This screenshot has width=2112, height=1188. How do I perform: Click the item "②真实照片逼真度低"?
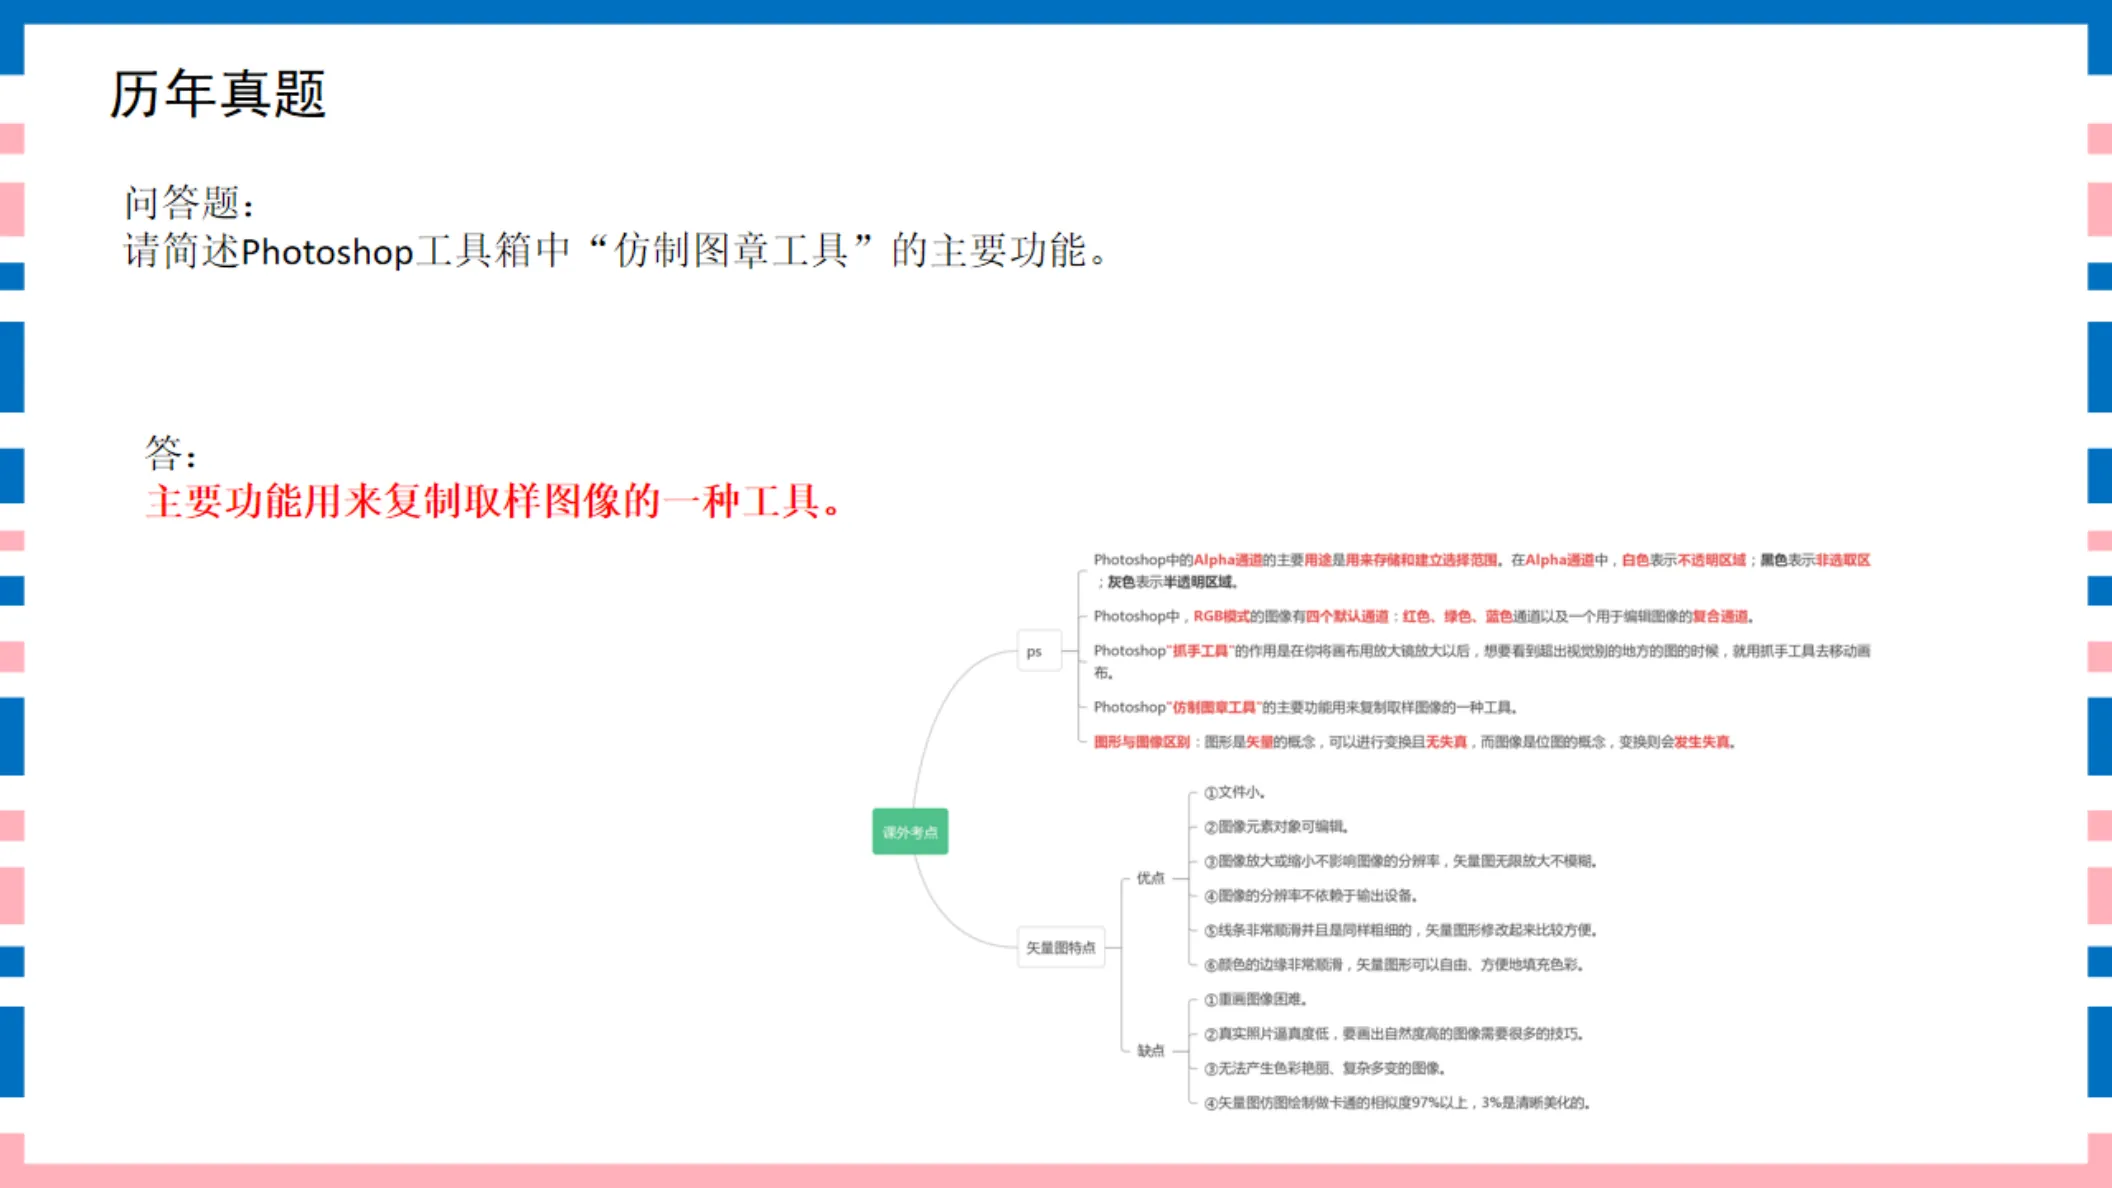[x=1395, y=1034]
